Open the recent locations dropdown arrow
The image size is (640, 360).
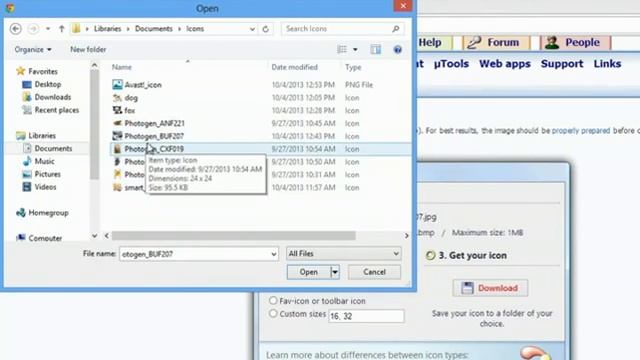48,29
